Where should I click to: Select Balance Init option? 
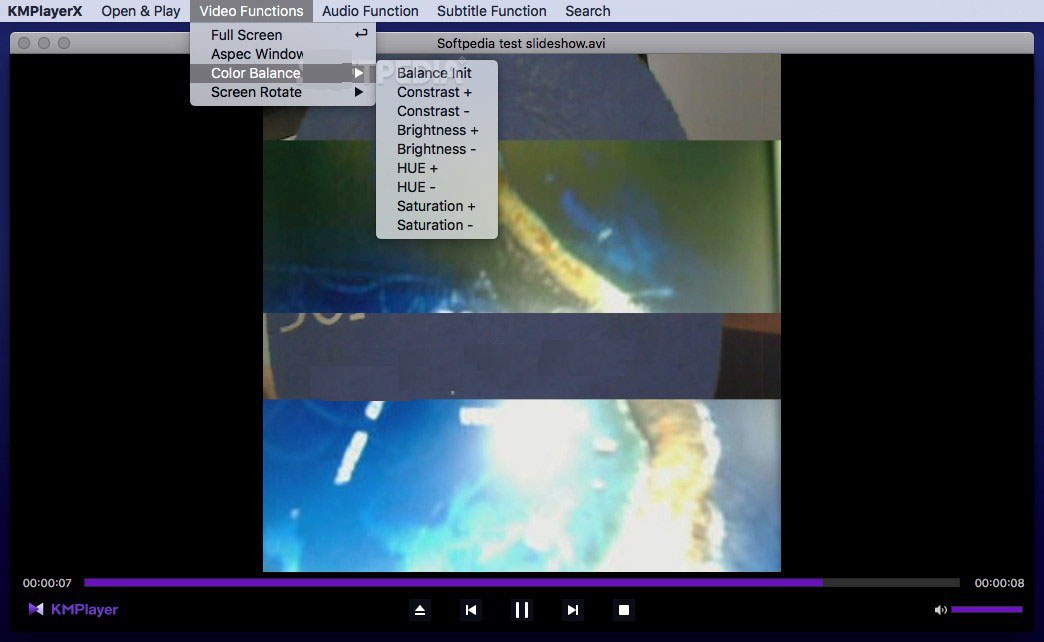(x=437, y=73)
